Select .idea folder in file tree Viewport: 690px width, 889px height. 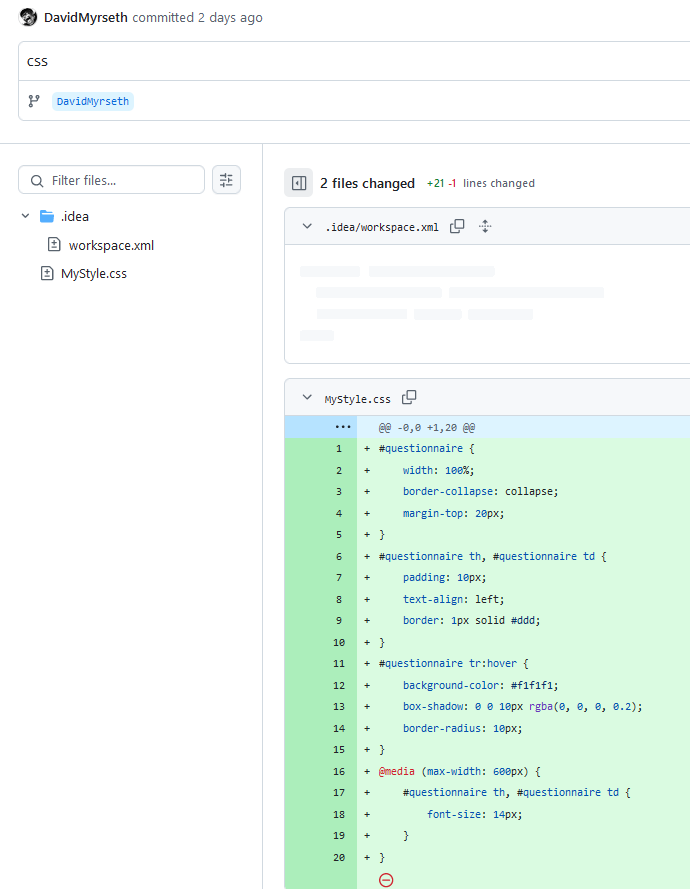pyautogui.click(x=75, y=216)
